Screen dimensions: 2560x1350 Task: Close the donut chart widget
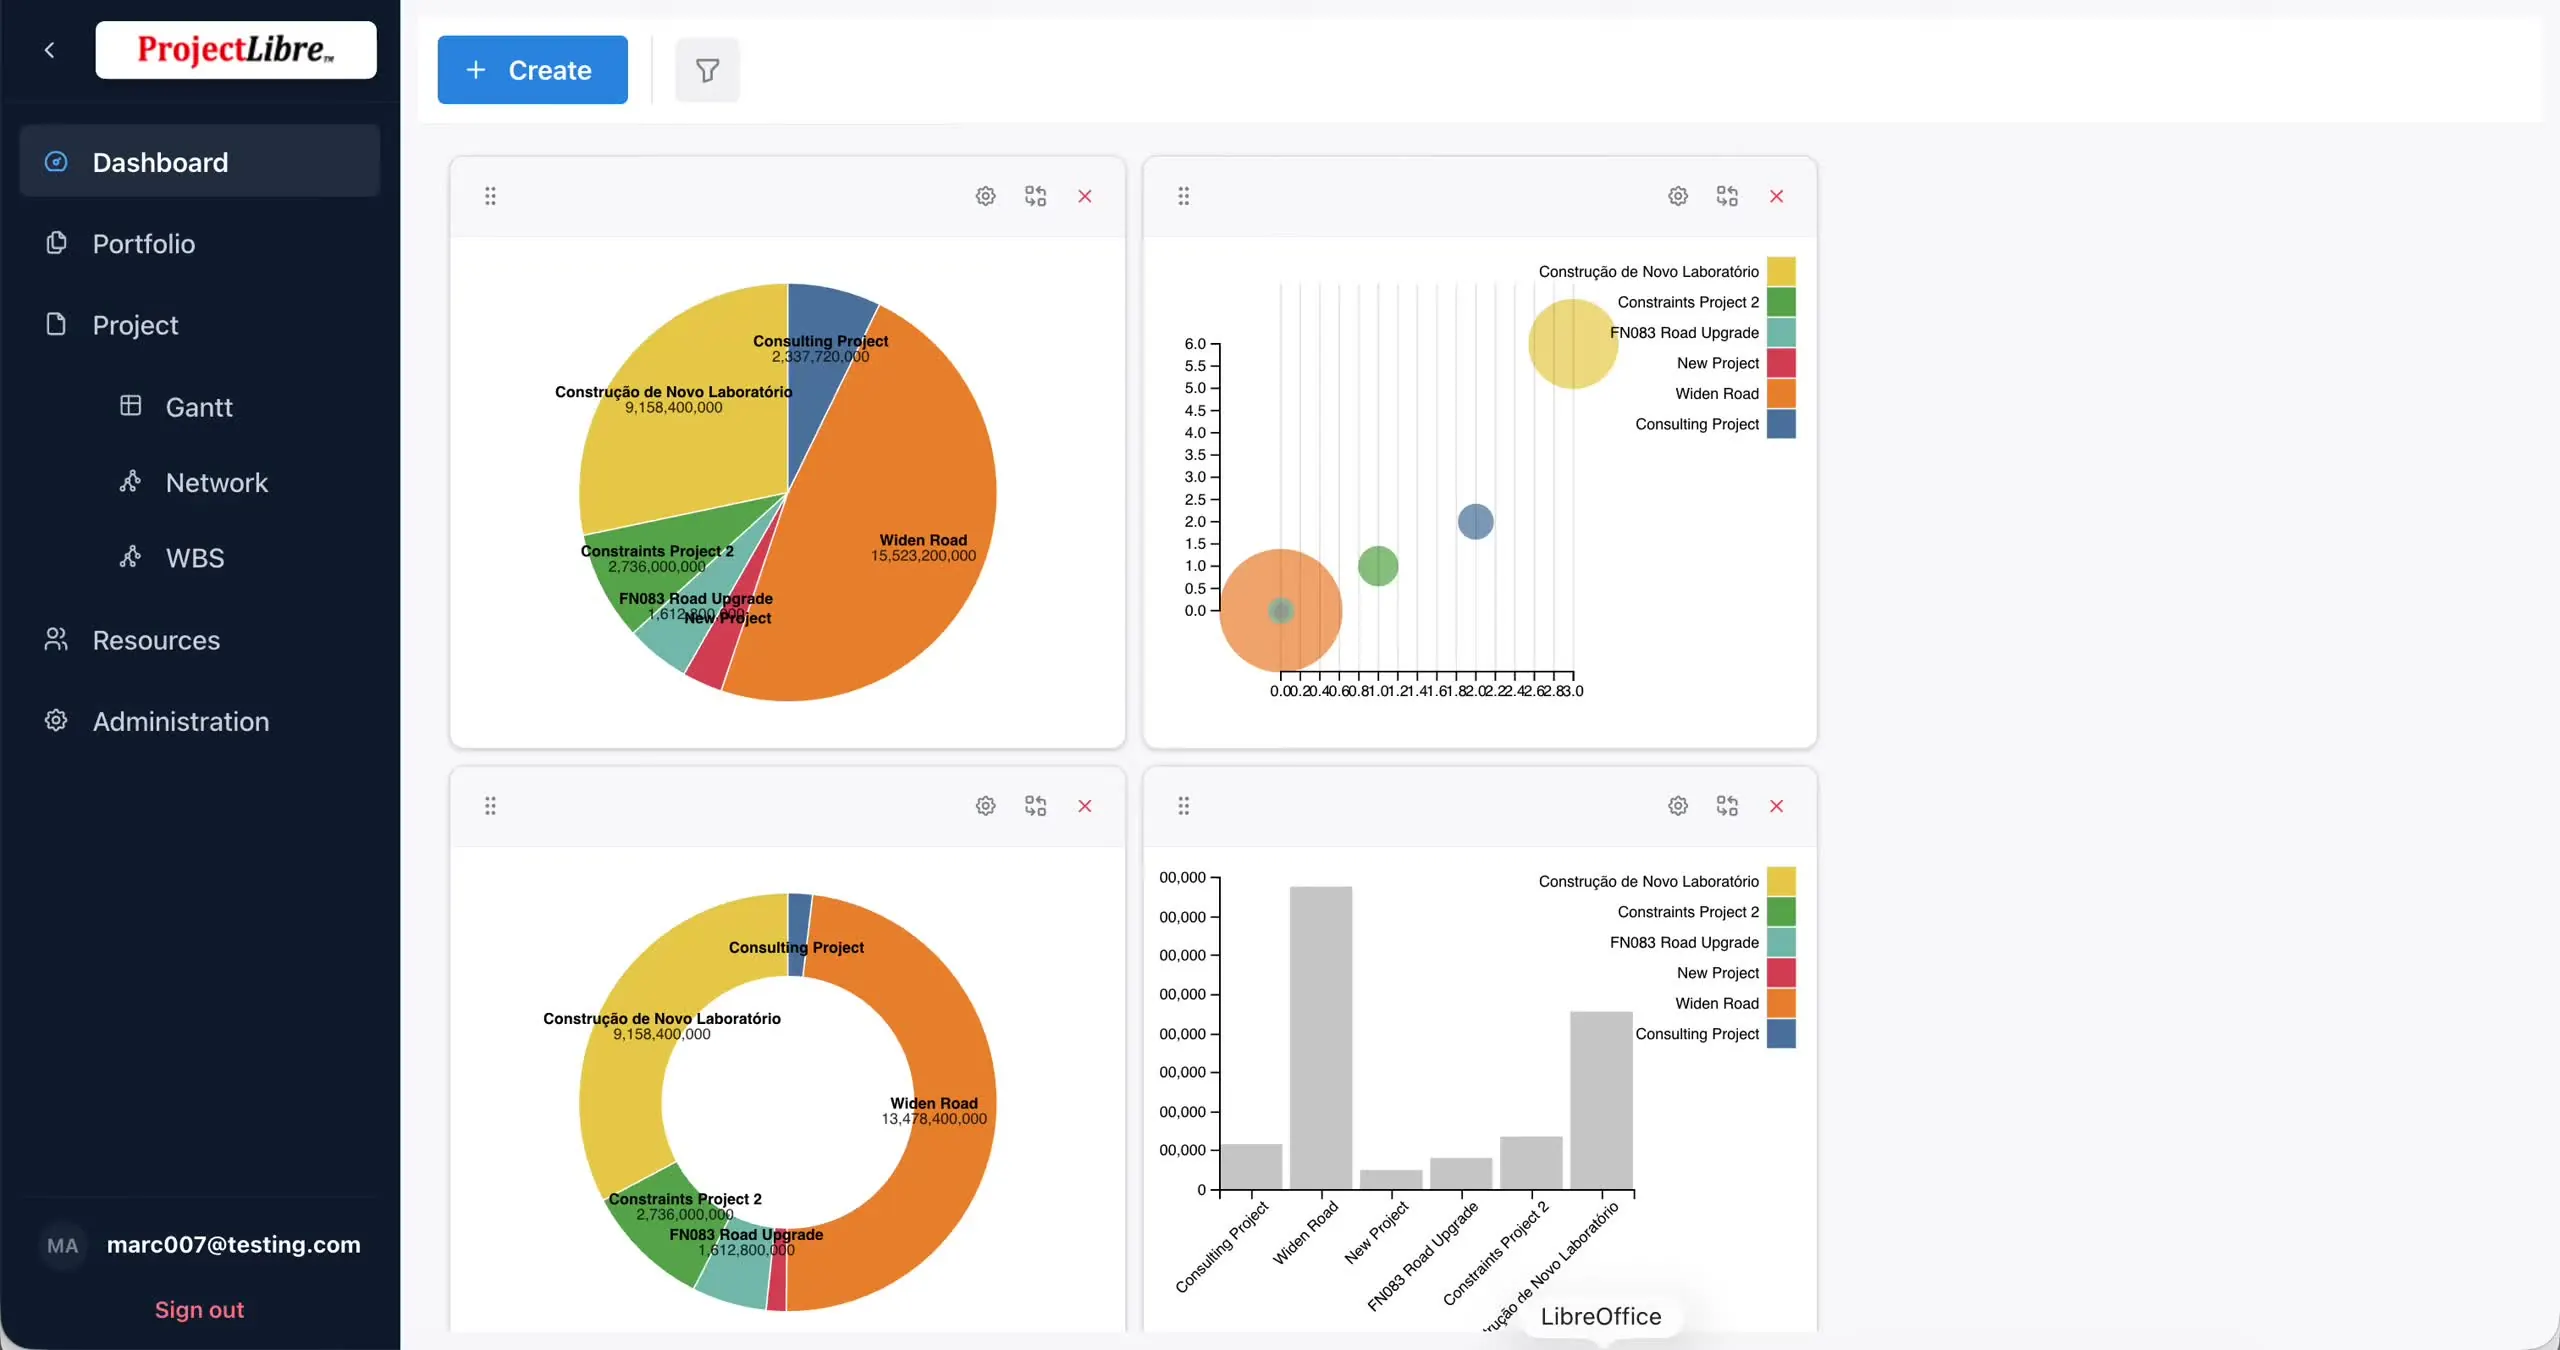(1085, 805)
